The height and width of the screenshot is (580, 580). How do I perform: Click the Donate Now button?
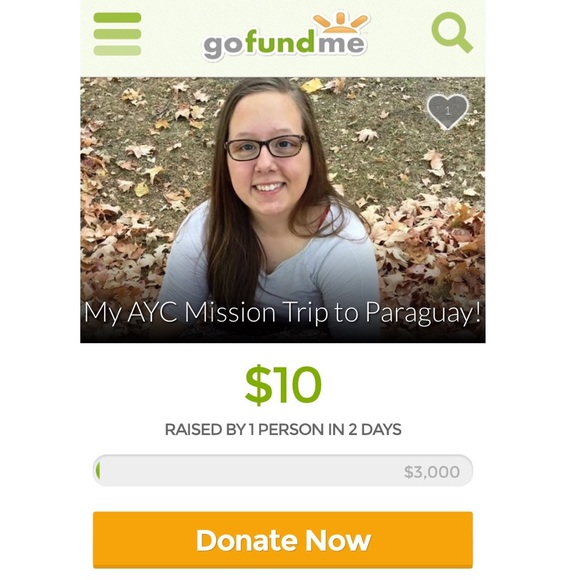[283, 540]
